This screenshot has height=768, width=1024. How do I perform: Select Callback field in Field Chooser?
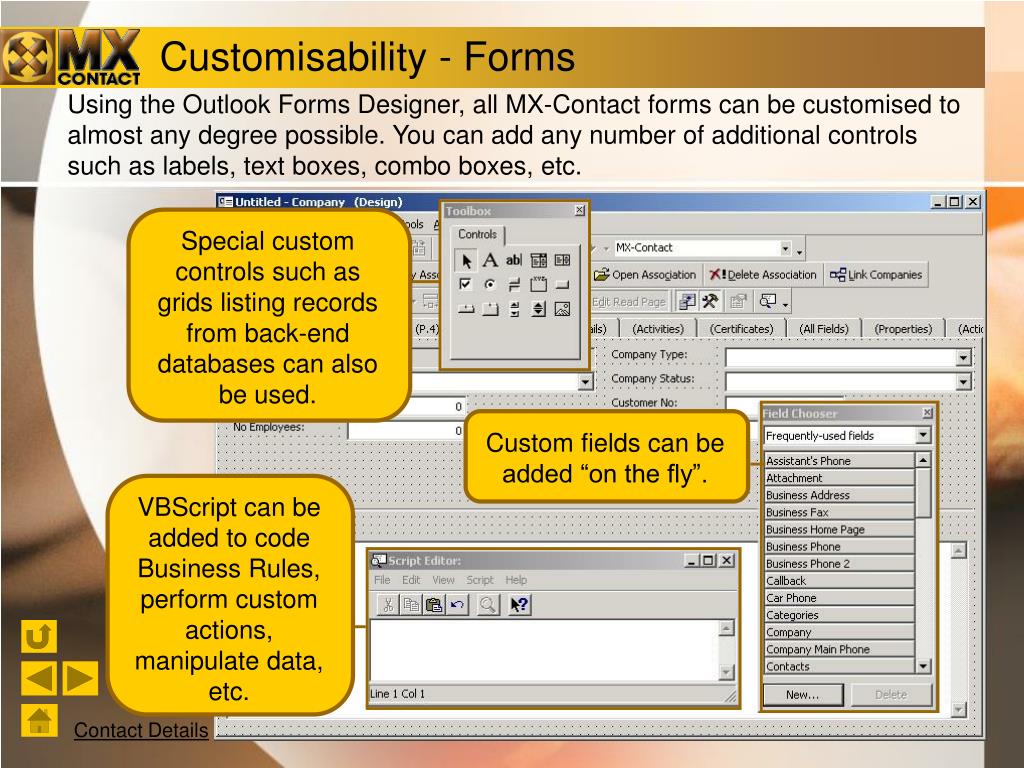839,581
